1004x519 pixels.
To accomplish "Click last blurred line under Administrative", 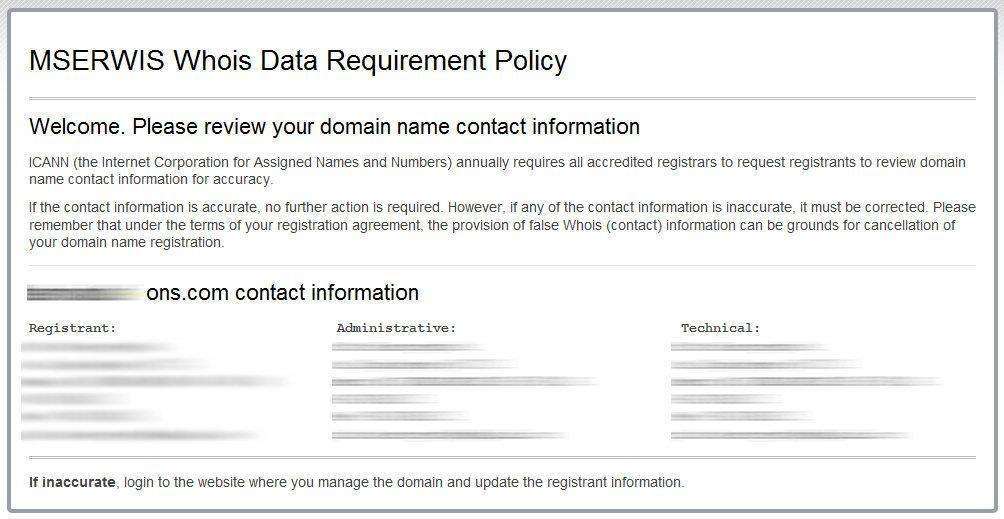I will coord(449,435).
